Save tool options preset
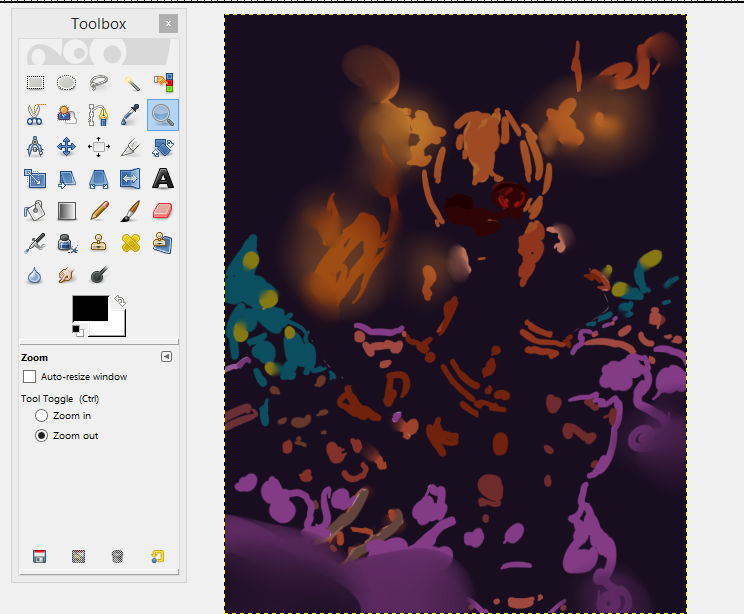Viewport: 744px width, 614px height. pos(39,556)
